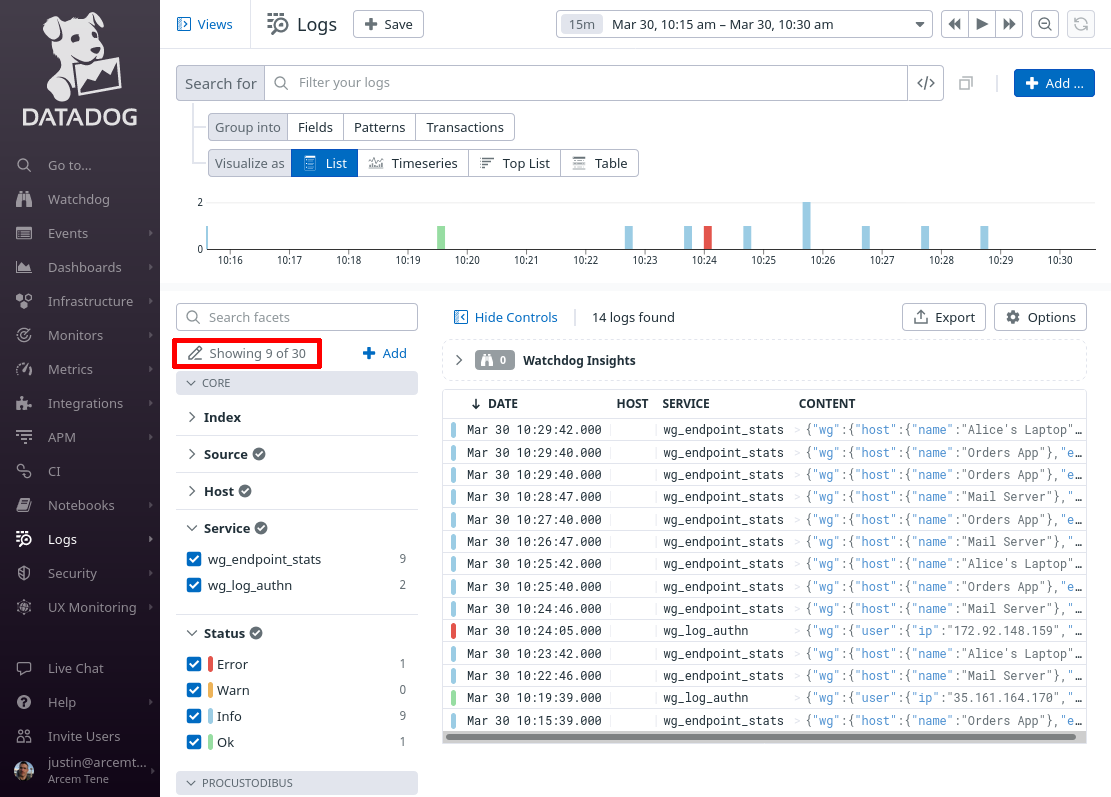Open Monitors in the sidebar
This screenshot has width=1111, height=797.
tap(75, 335)
